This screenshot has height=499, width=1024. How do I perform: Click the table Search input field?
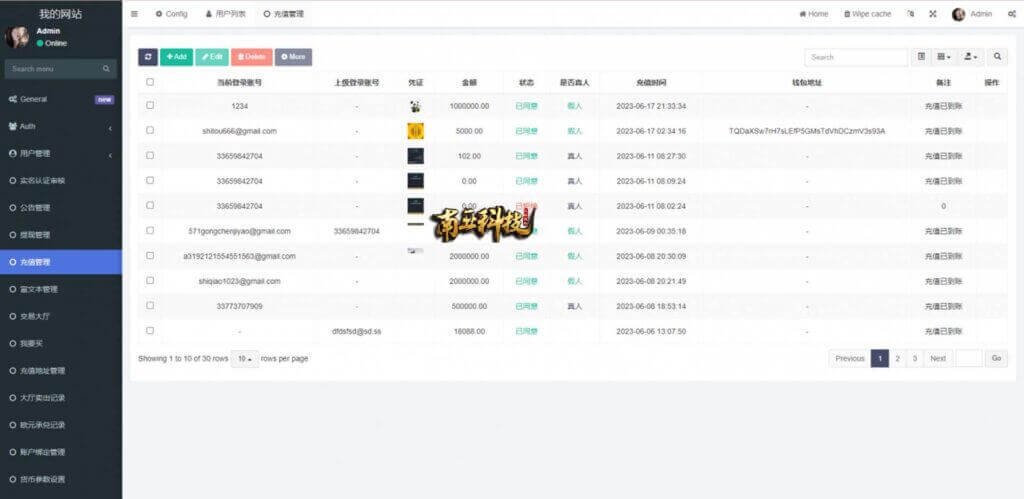(855, 57)
